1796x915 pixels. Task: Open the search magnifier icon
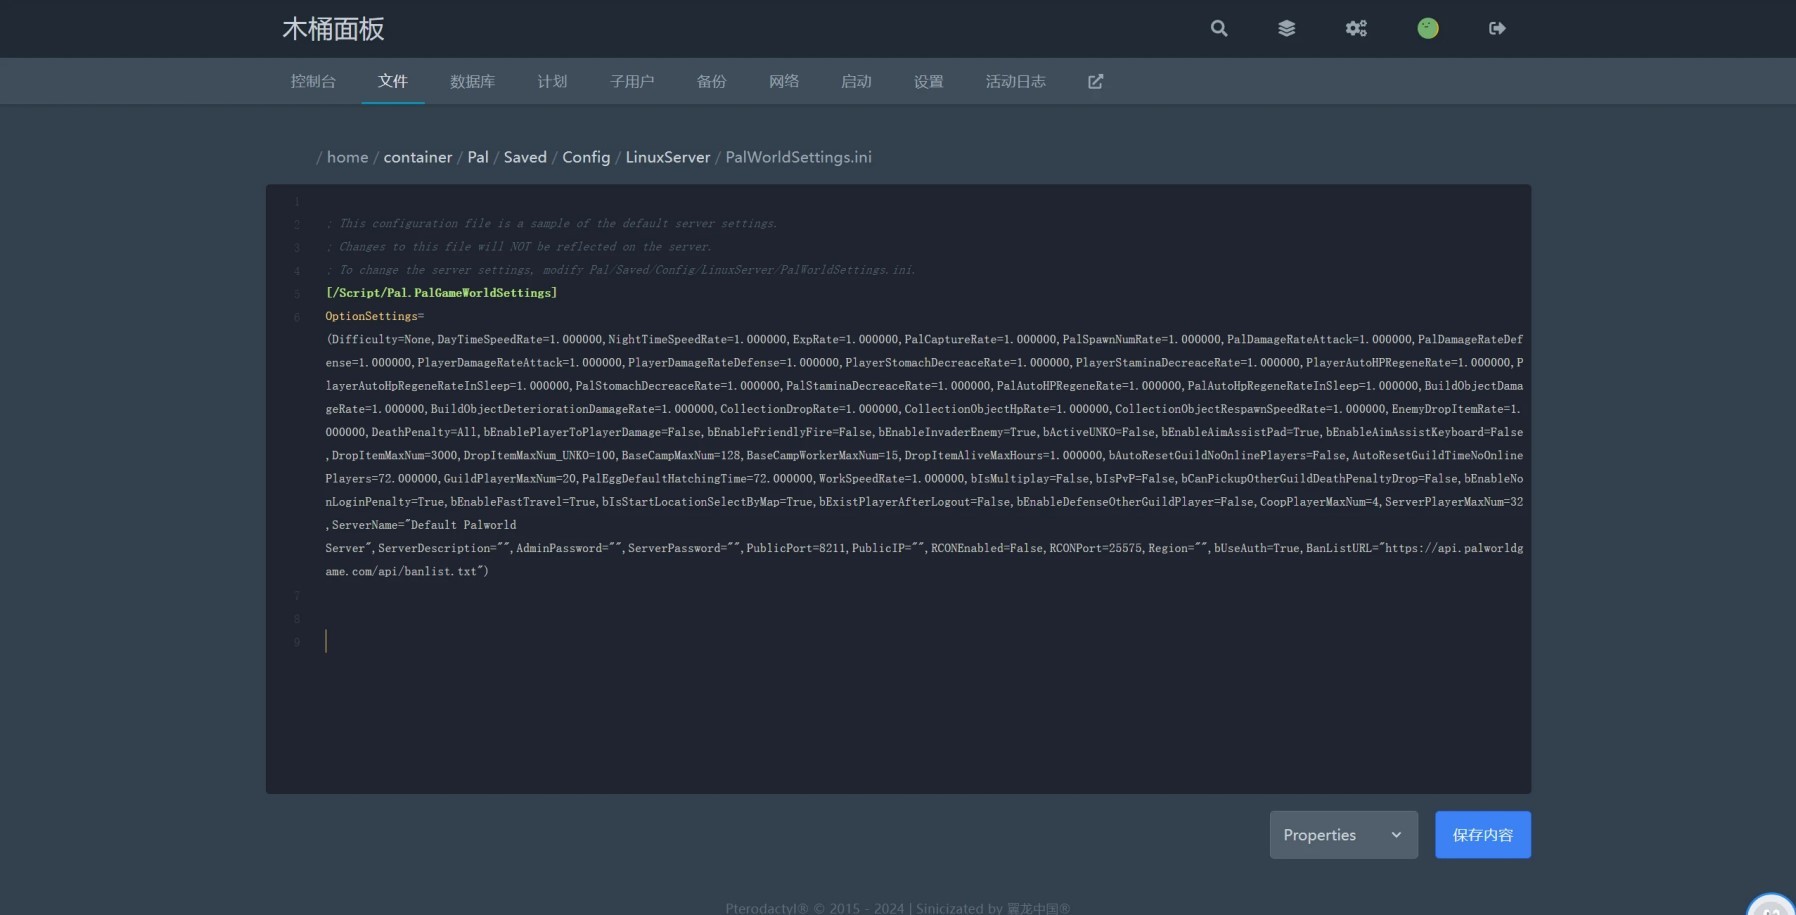[1218, 28]
